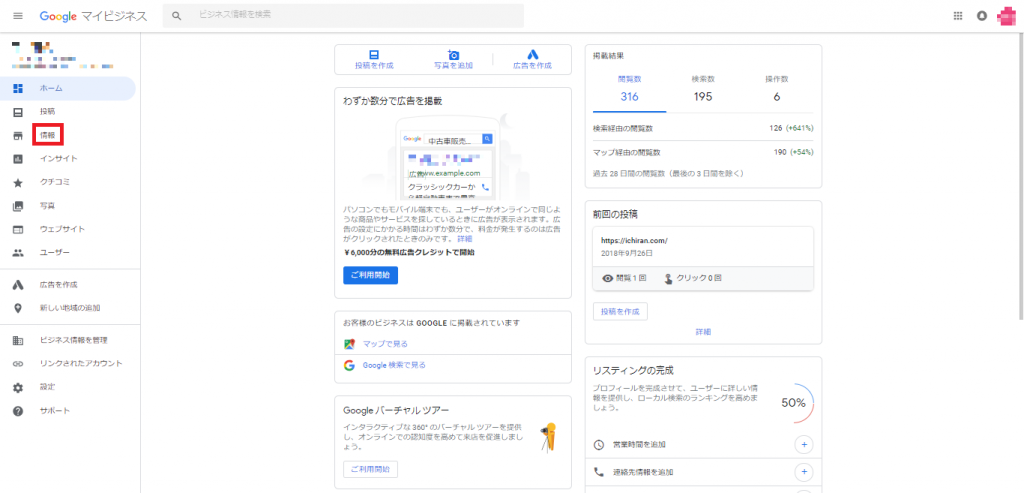
Task: Click the 50% profile completion progress circle
Action: (x=795, y=402)
